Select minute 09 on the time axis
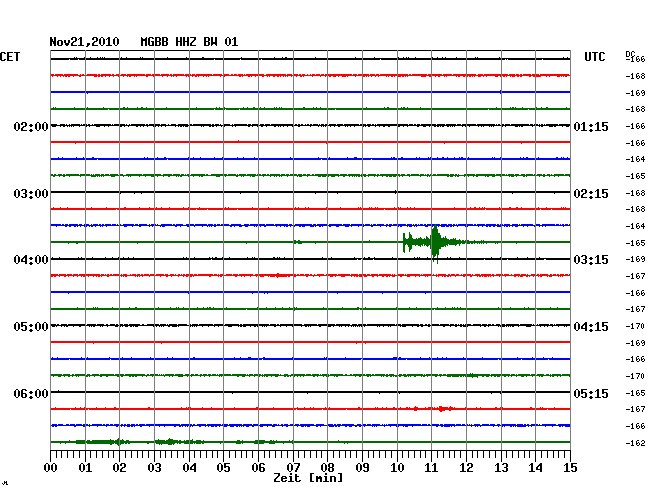650x494 pixels. [x=362, y=467]
